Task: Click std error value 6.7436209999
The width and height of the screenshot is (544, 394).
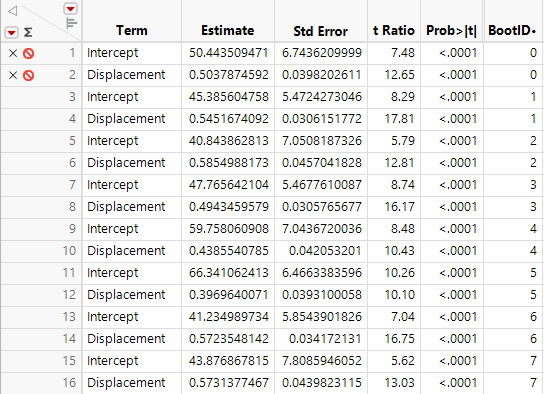Action: (322, 53)
